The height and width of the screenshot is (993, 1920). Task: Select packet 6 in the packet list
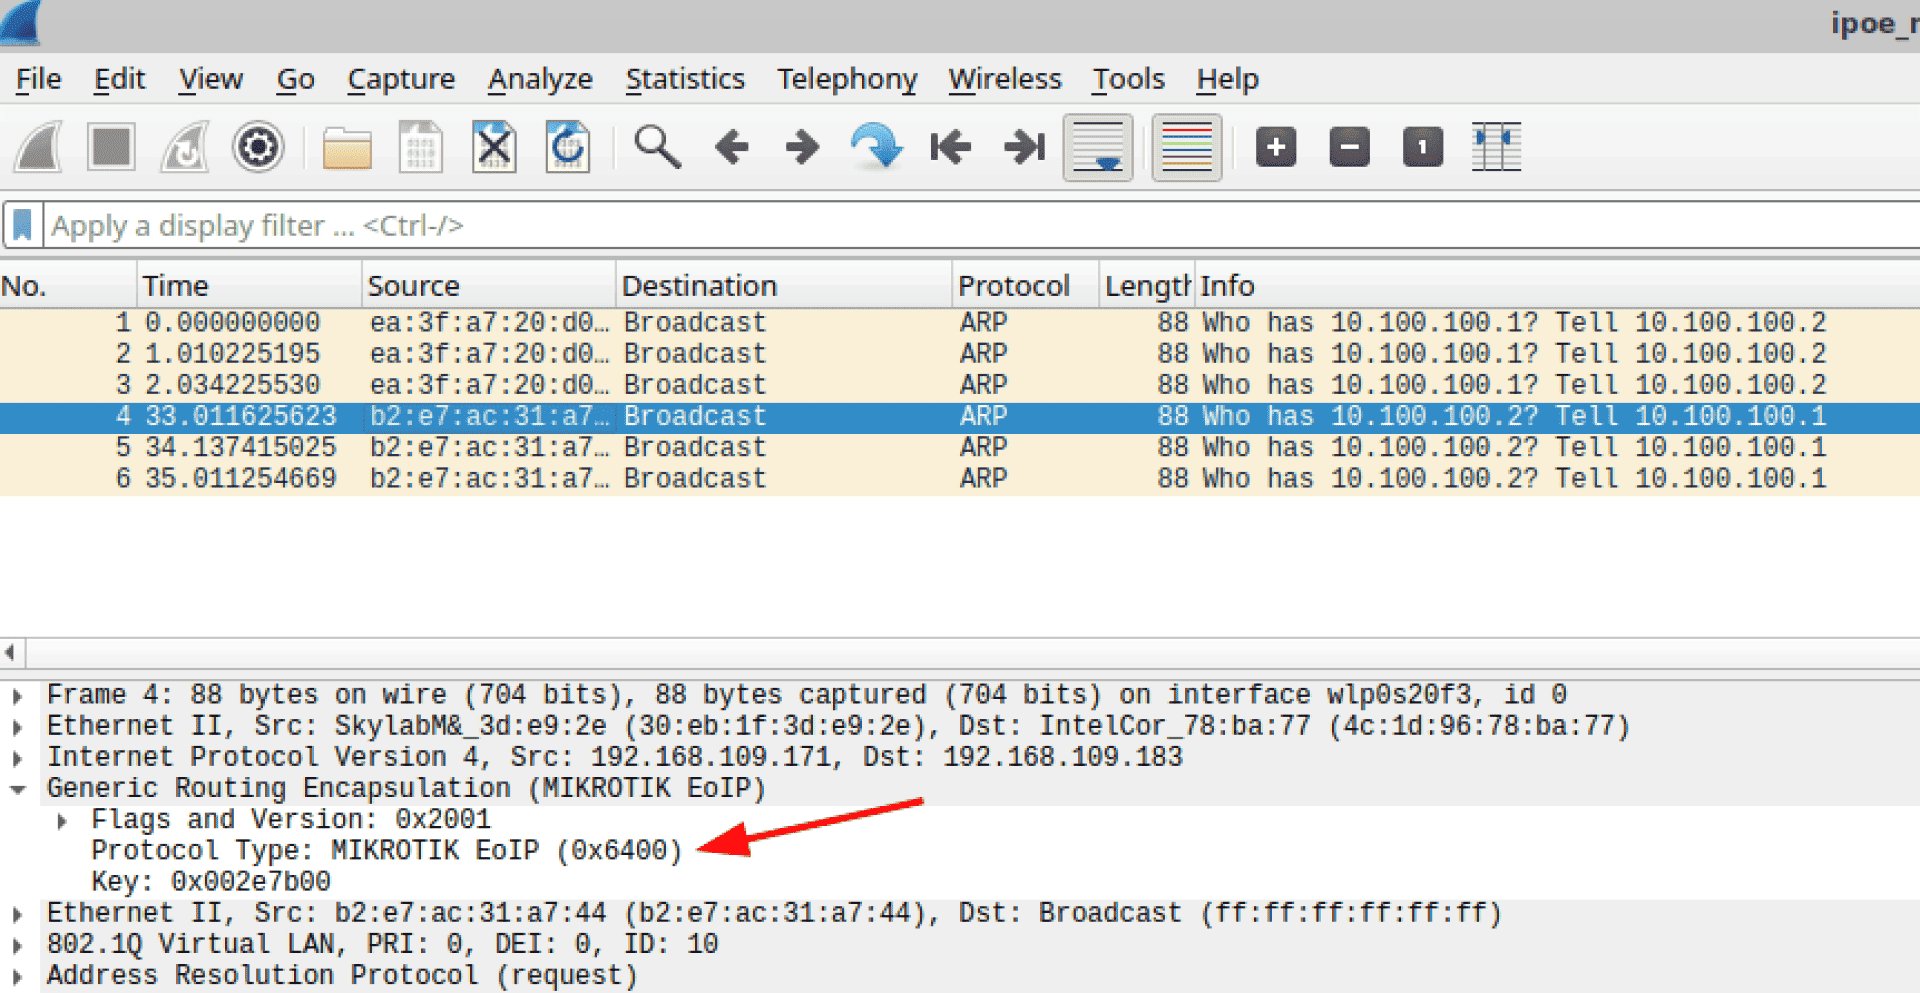coord(700,479)
